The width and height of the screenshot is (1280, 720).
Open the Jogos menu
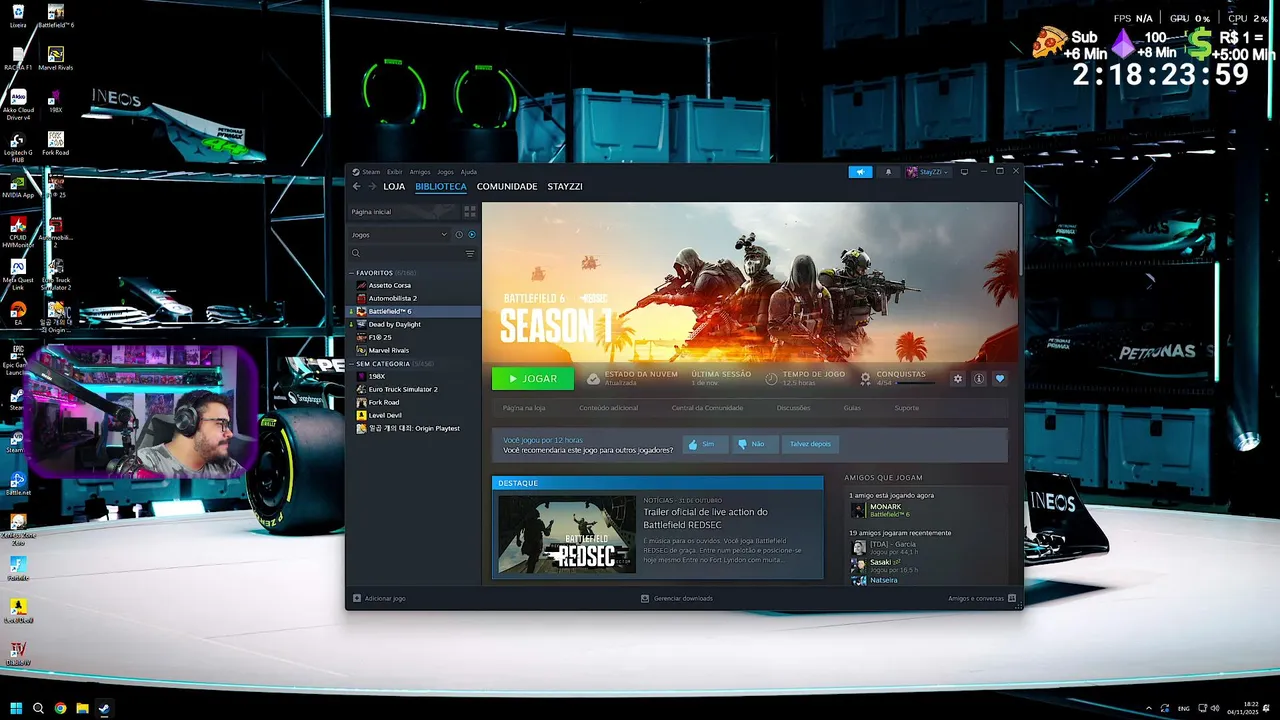(x=445, y=172)
